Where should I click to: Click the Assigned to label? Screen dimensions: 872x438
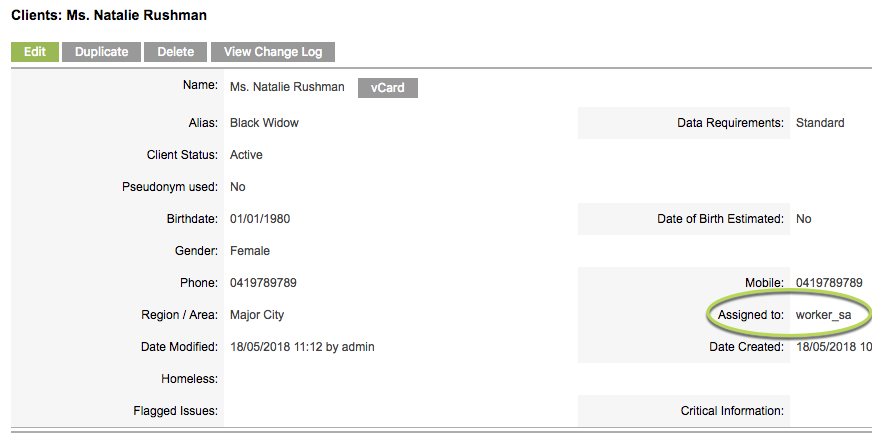click(x=750, y=315)
